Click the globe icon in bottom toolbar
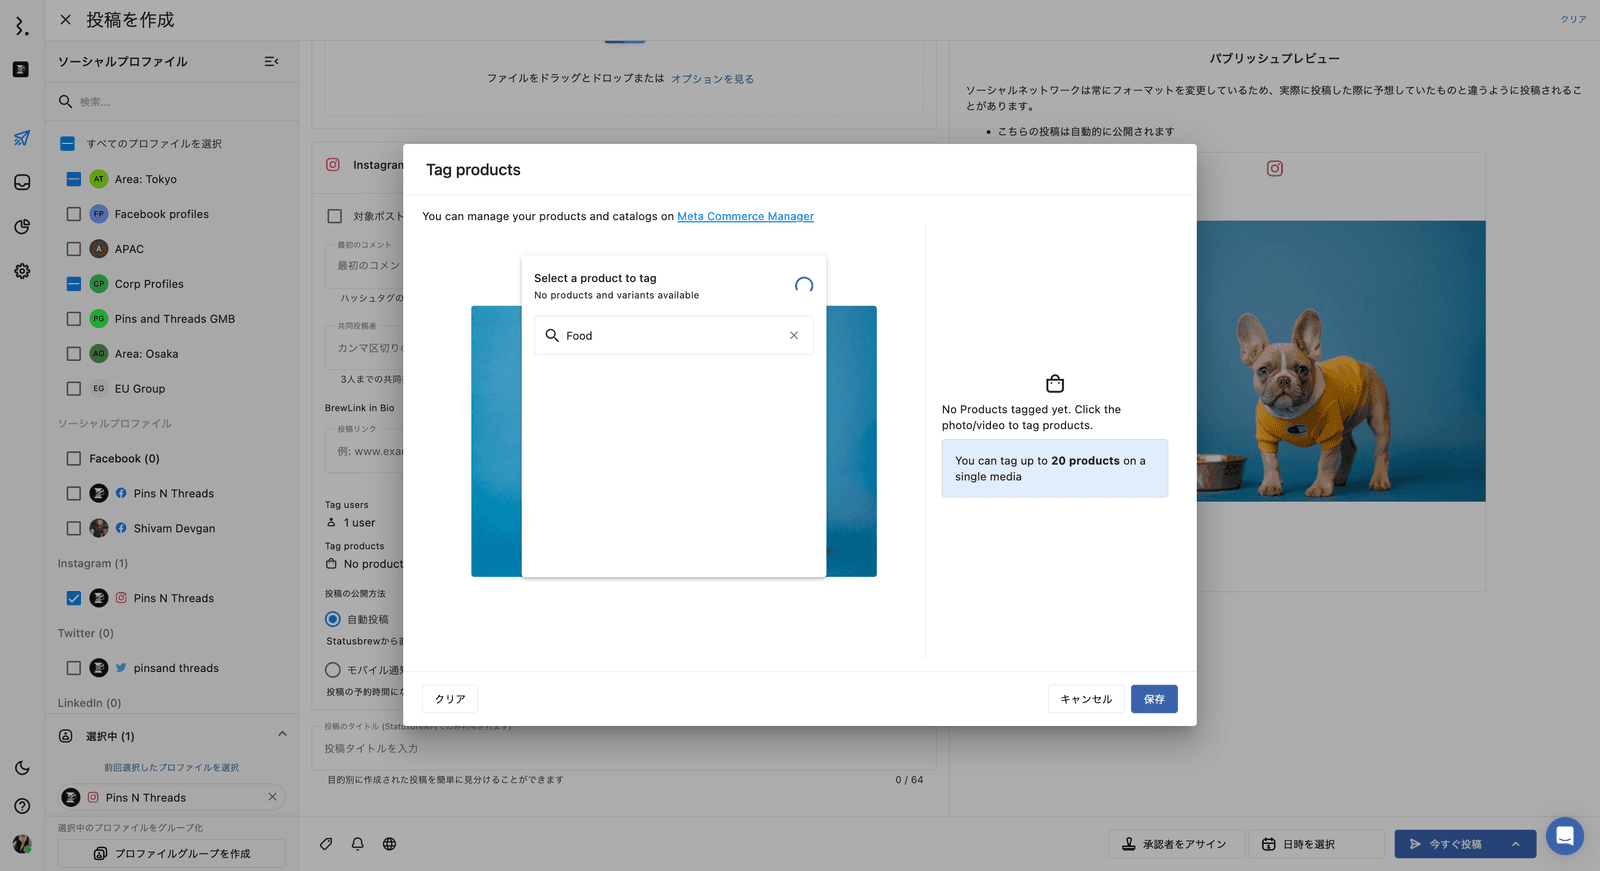Viewport: 1600px width, 871px height. (x=389, y=844)
